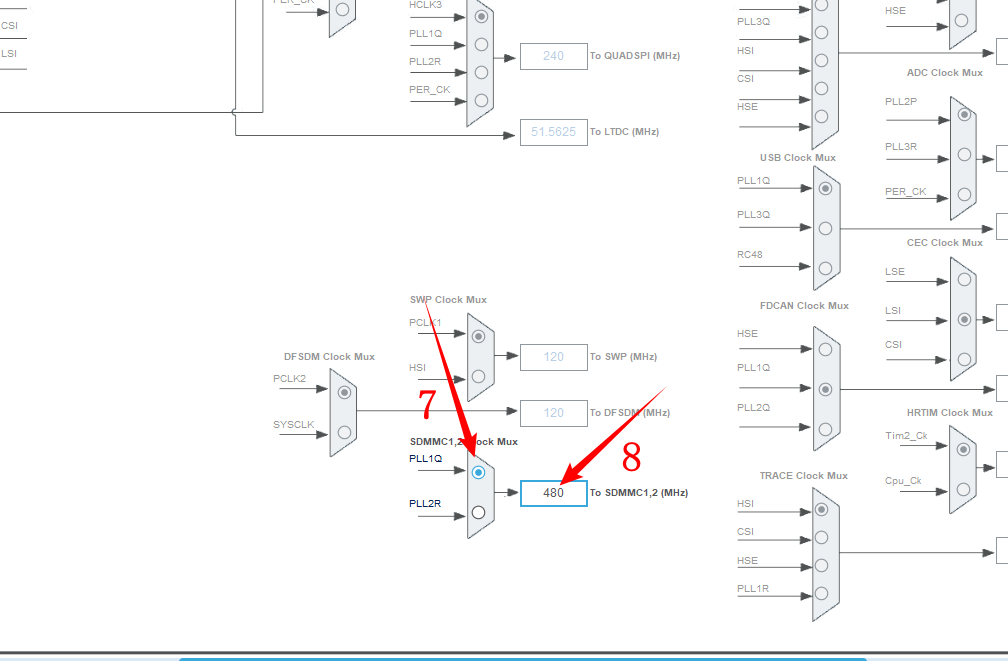
Task: Select PLL3R in ADC Clock Mux
Action: click(963, 154)
